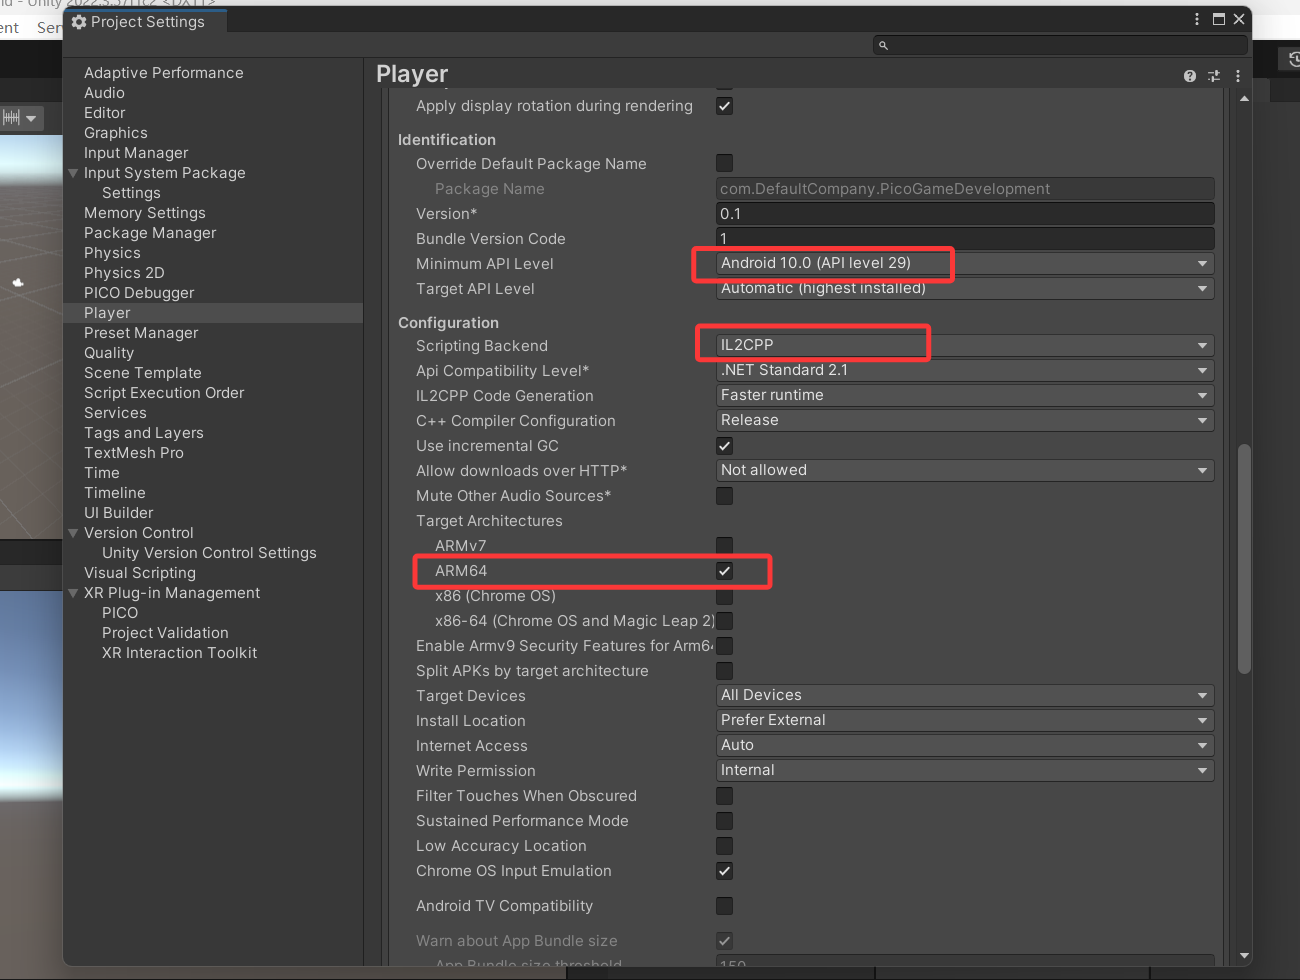
Task: Enable Sustained Performance Mode
Action: 725,821
